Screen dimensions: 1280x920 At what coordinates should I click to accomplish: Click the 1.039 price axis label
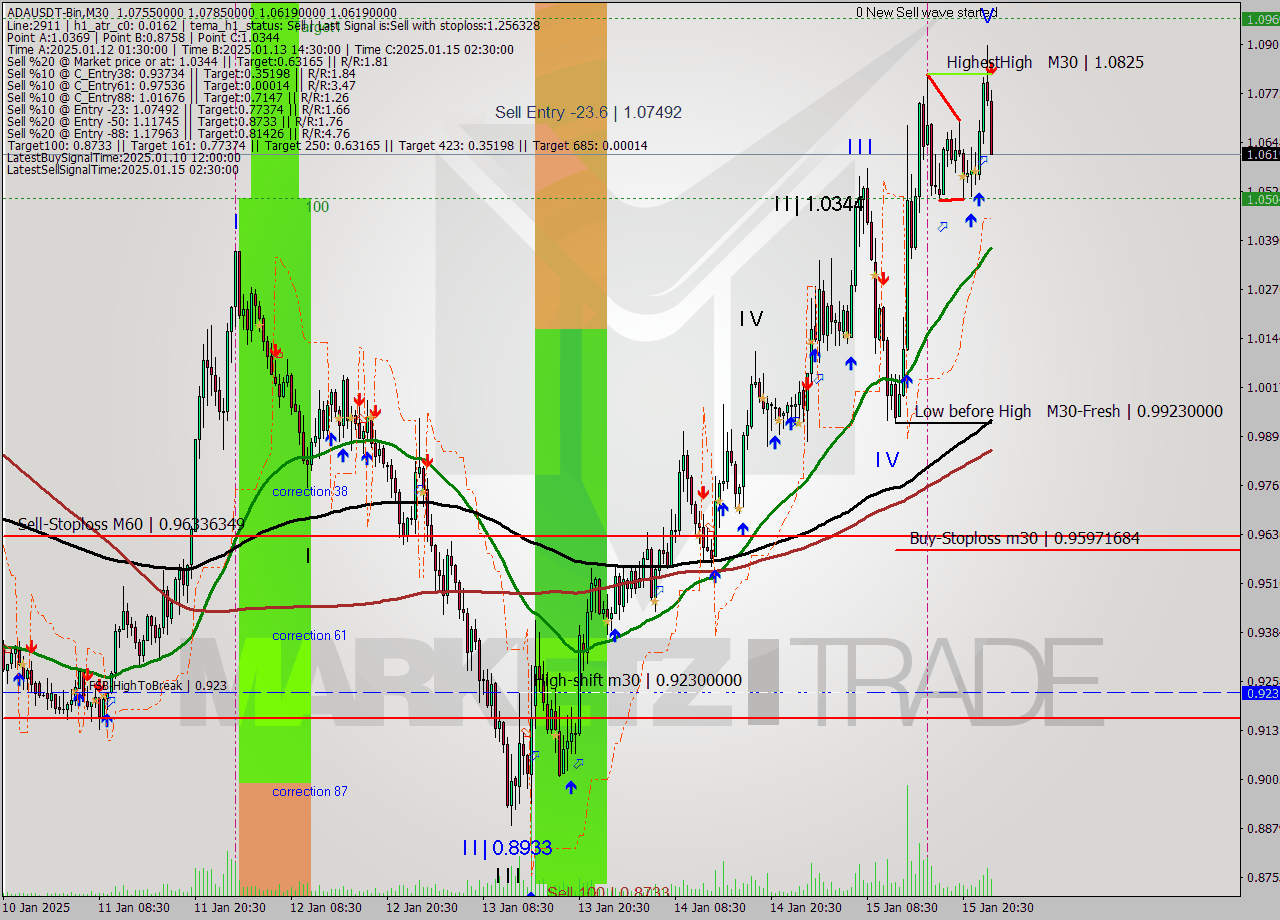[x=1261, y=240]
